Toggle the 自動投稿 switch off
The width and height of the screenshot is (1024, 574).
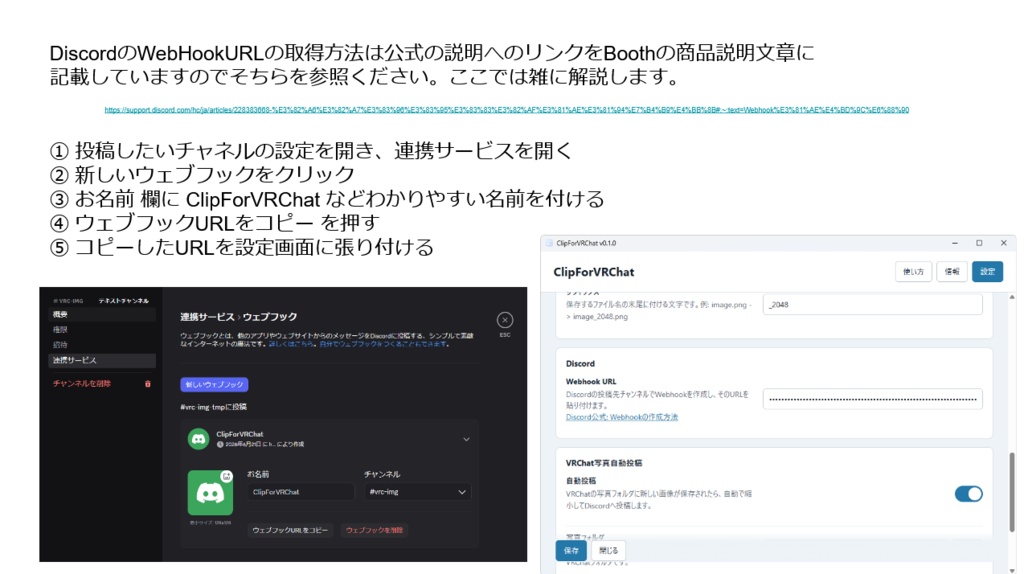pyautogui.click(x=968, y=494)
